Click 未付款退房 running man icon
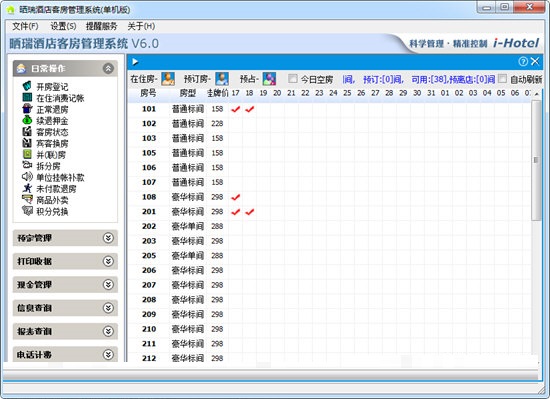The image size is (550, 399). point(27,188)
